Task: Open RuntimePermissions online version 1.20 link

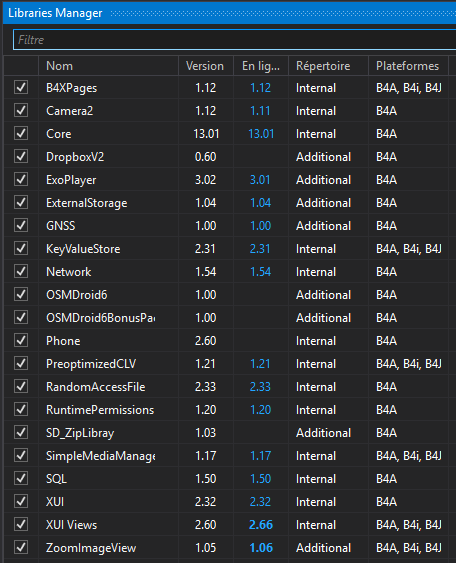Action: 260,410
